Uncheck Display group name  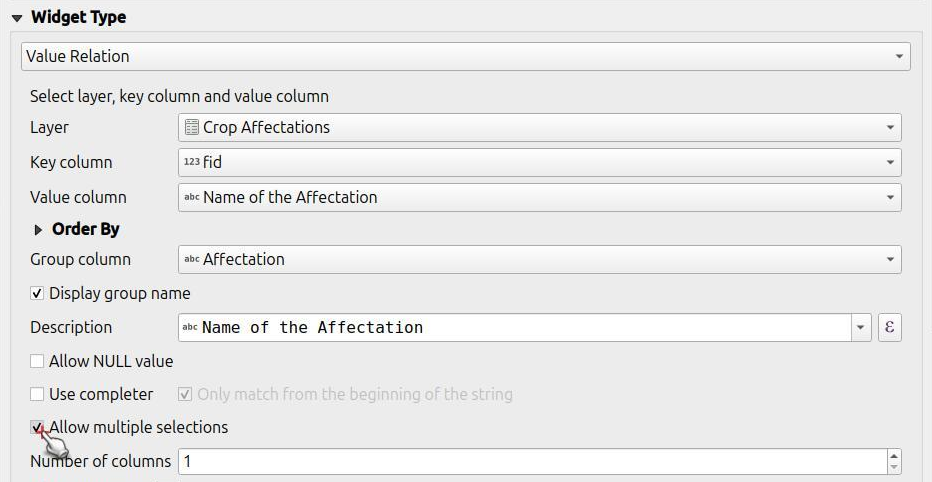tap(37, 293)
